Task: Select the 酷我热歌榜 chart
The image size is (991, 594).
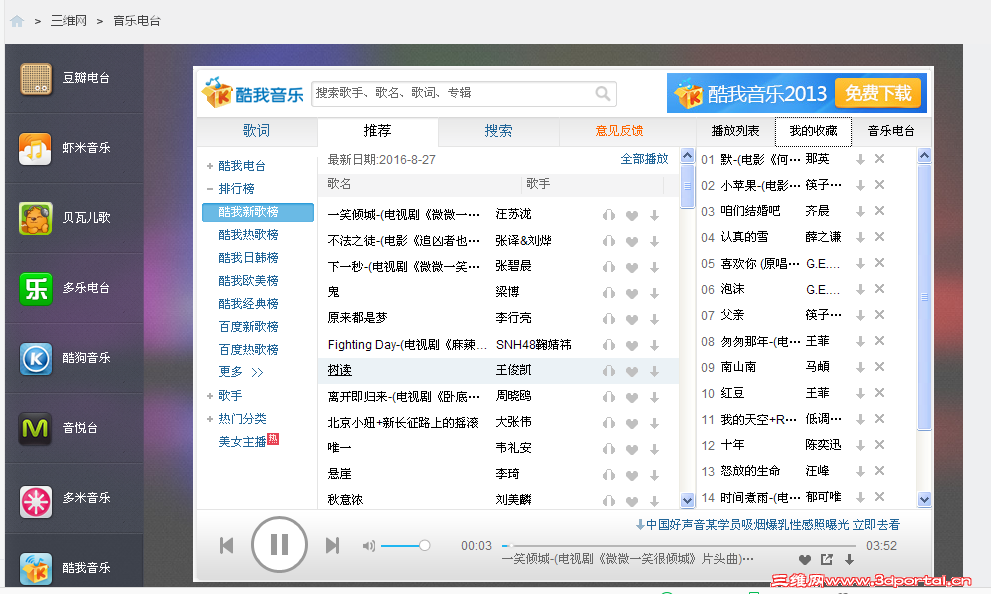Action: tap(248, 234)
